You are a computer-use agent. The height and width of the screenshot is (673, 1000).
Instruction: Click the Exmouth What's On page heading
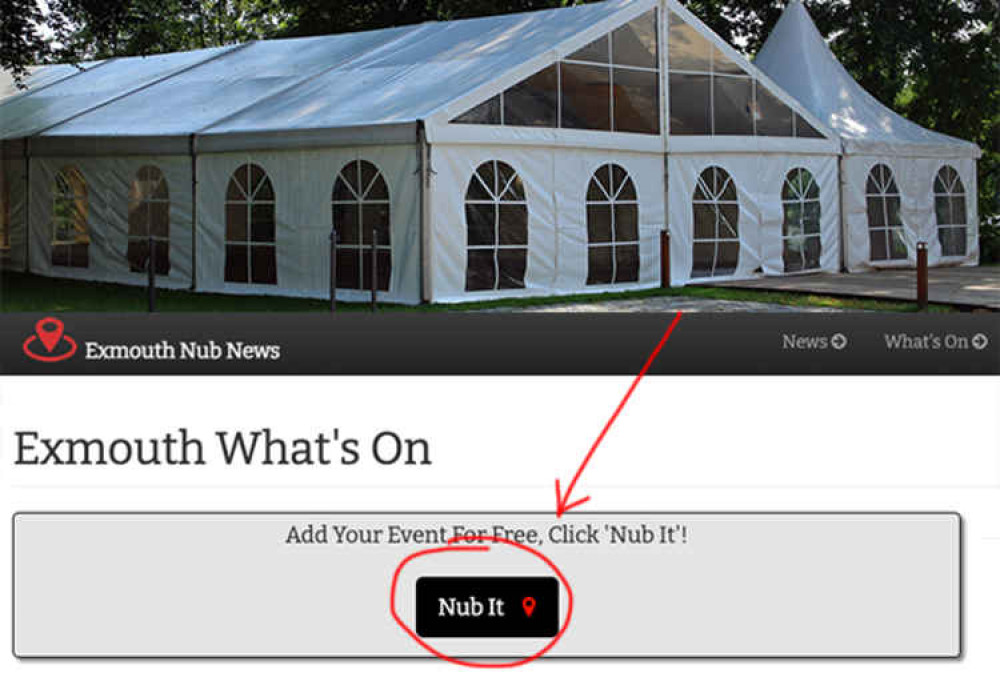[223, 448]
